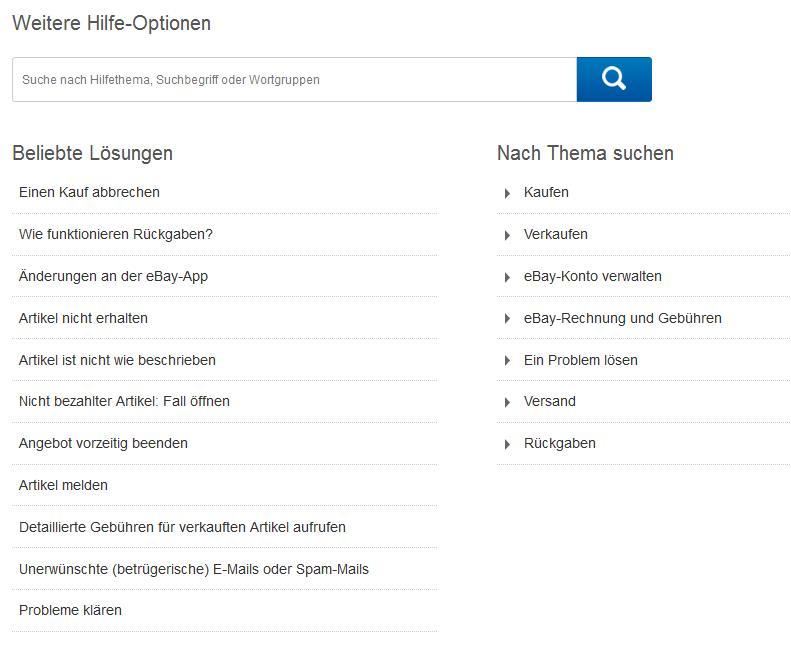Click the Artikel melden link
This screenshot has width=791, height=648.
click(x=63, y=485)
